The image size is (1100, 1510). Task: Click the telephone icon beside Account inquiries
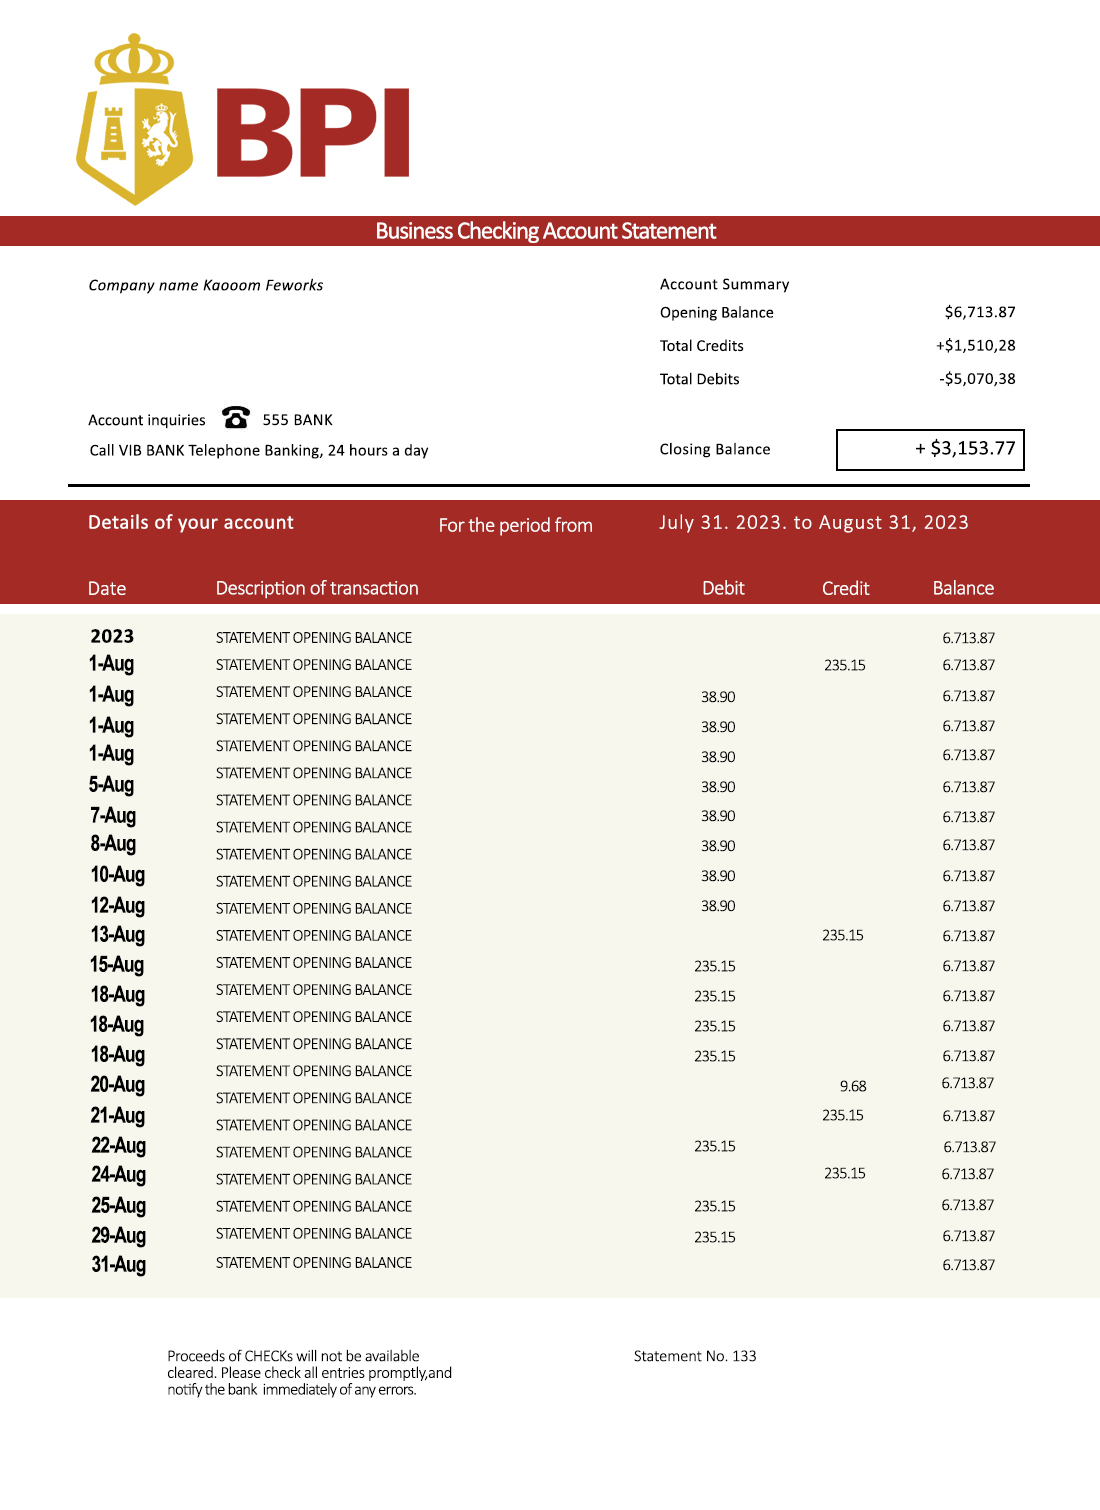pyautogui.click(x=236, y=417)
